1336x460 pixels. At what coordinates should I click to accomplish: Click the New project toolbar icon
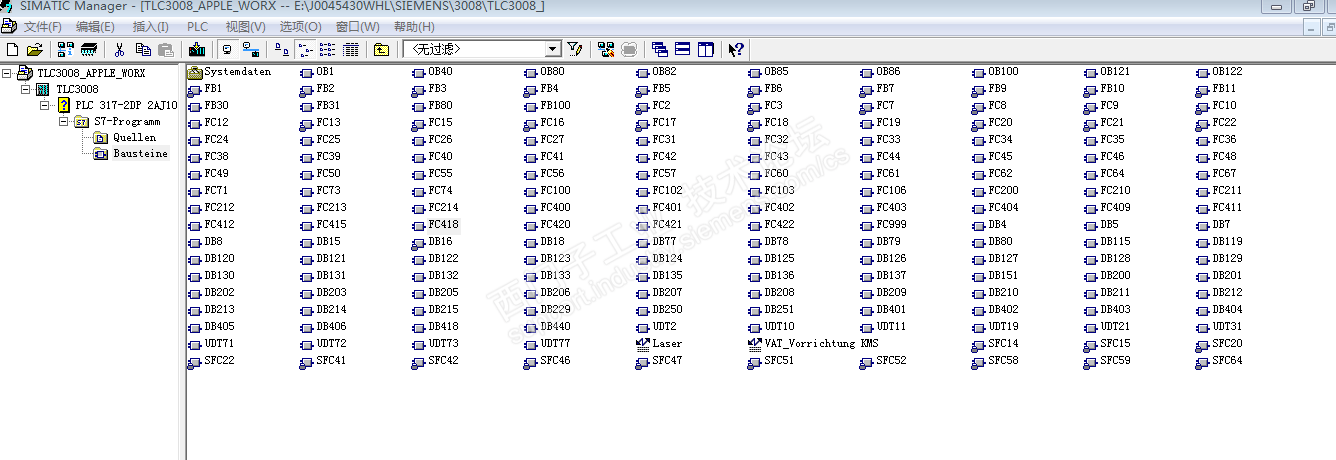[x=12, y=49]
